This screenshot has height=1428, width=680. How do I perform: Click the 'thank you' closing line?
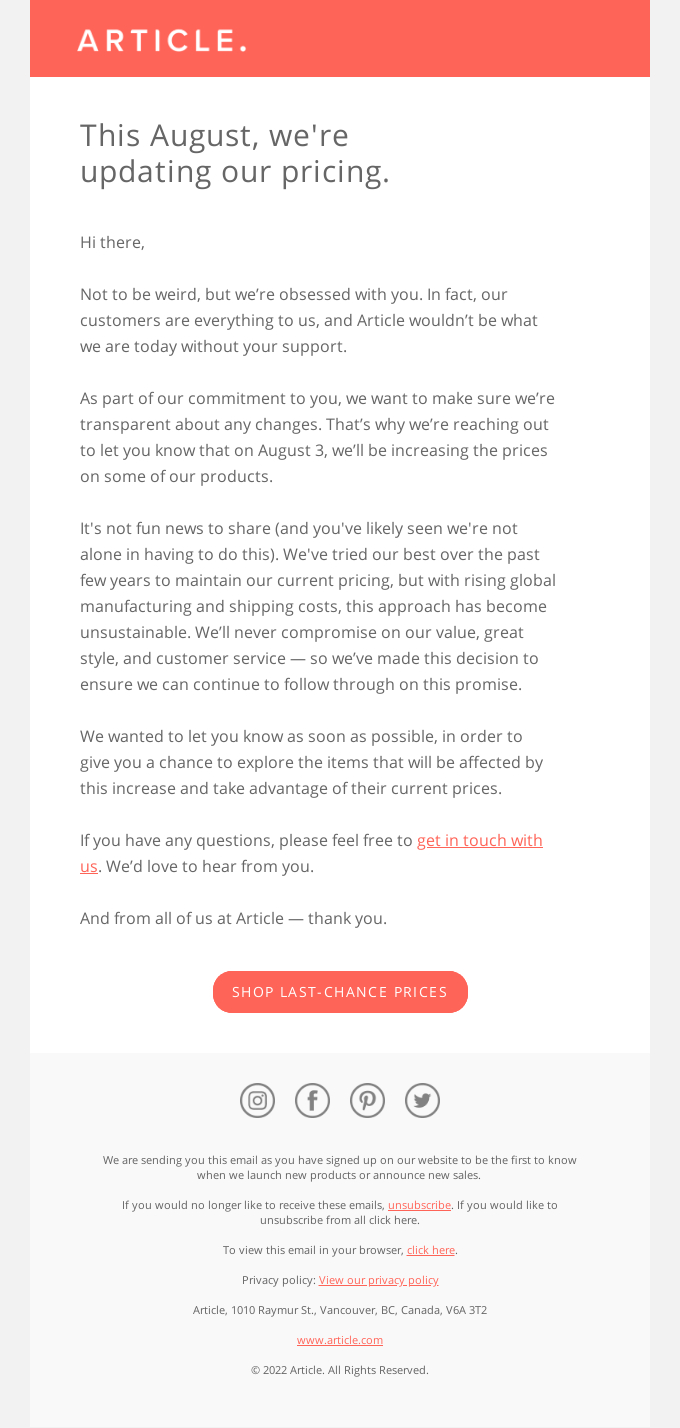pos(233,918)
